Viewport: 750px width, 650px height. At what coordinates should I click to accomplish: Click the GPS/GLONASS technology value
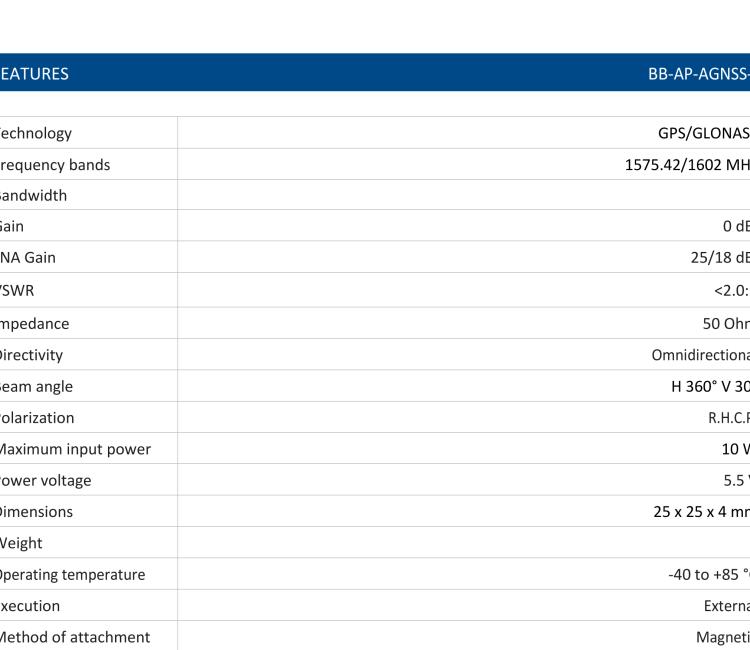click(x=697, y=133)
